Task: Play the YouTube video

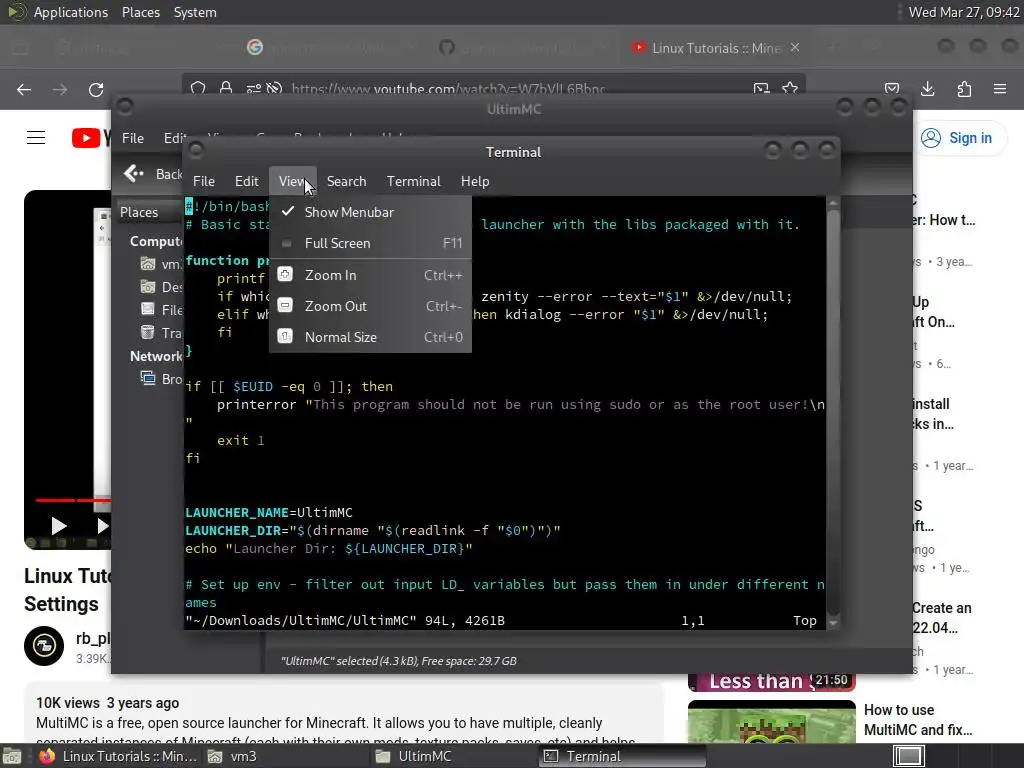Action: click(59, 526)
